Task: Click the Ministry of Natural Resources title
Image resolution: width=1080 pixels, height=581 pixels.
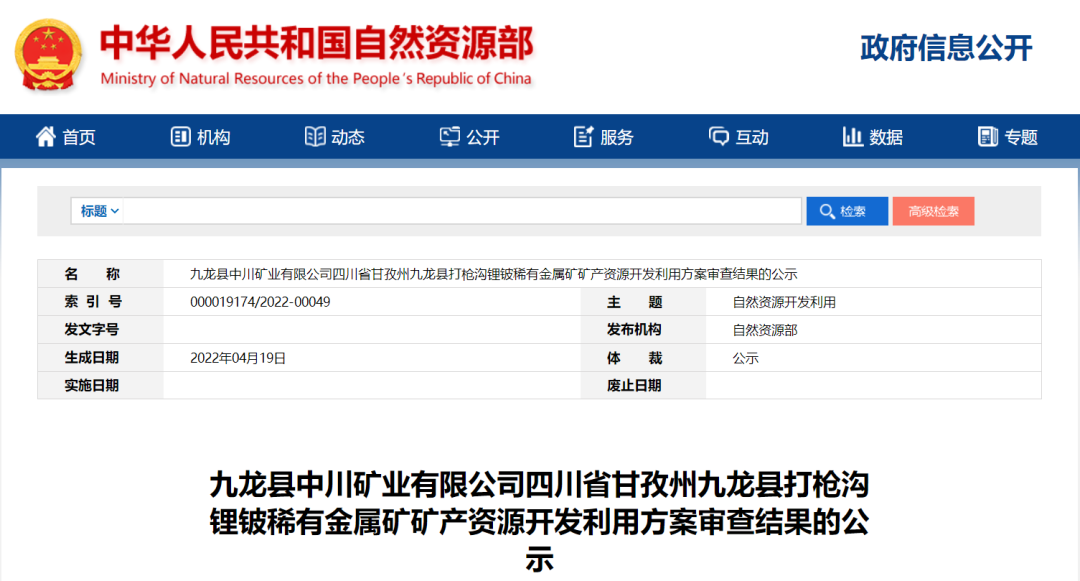Action: (316, 45)
